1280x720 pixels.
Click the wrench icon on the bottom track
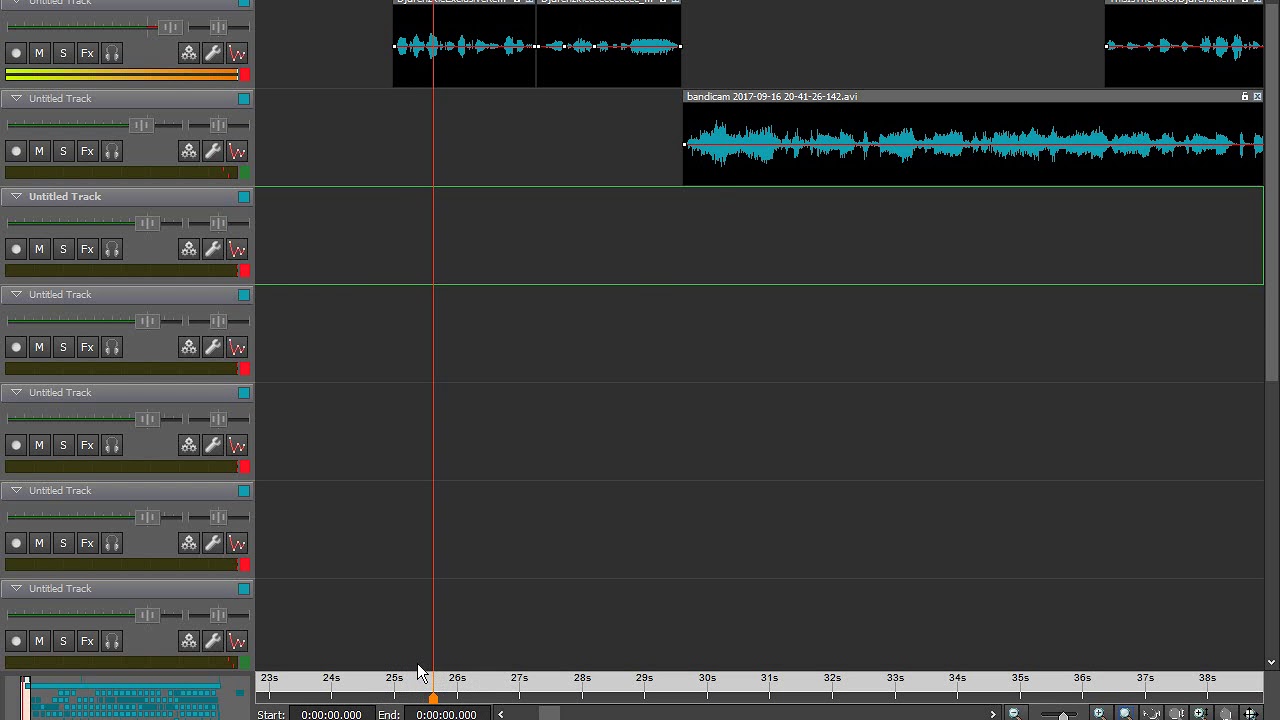[213, 641]
